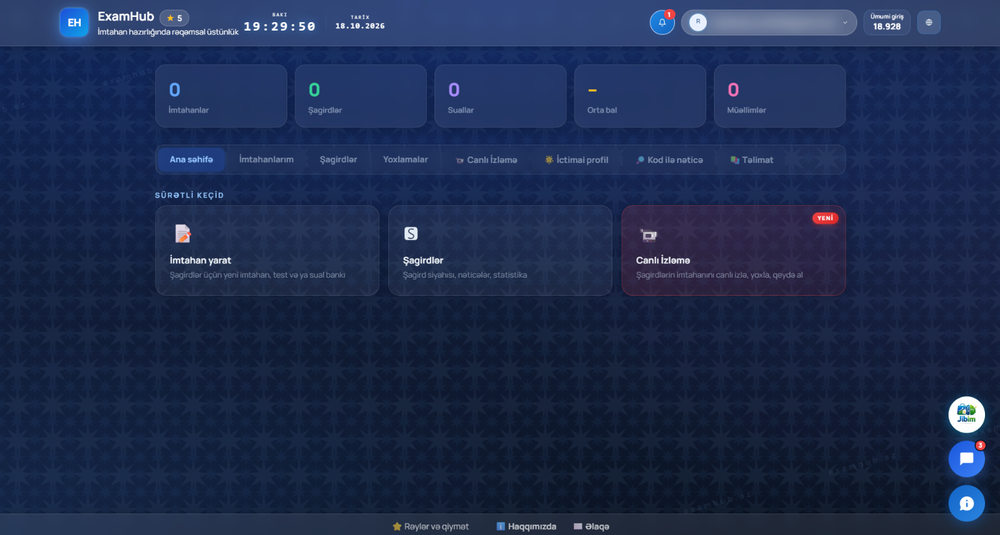Screen dimensions: 1000x535
Task: Open the Canlı İzləmə quick card
Action: click(x=733, y=251)
